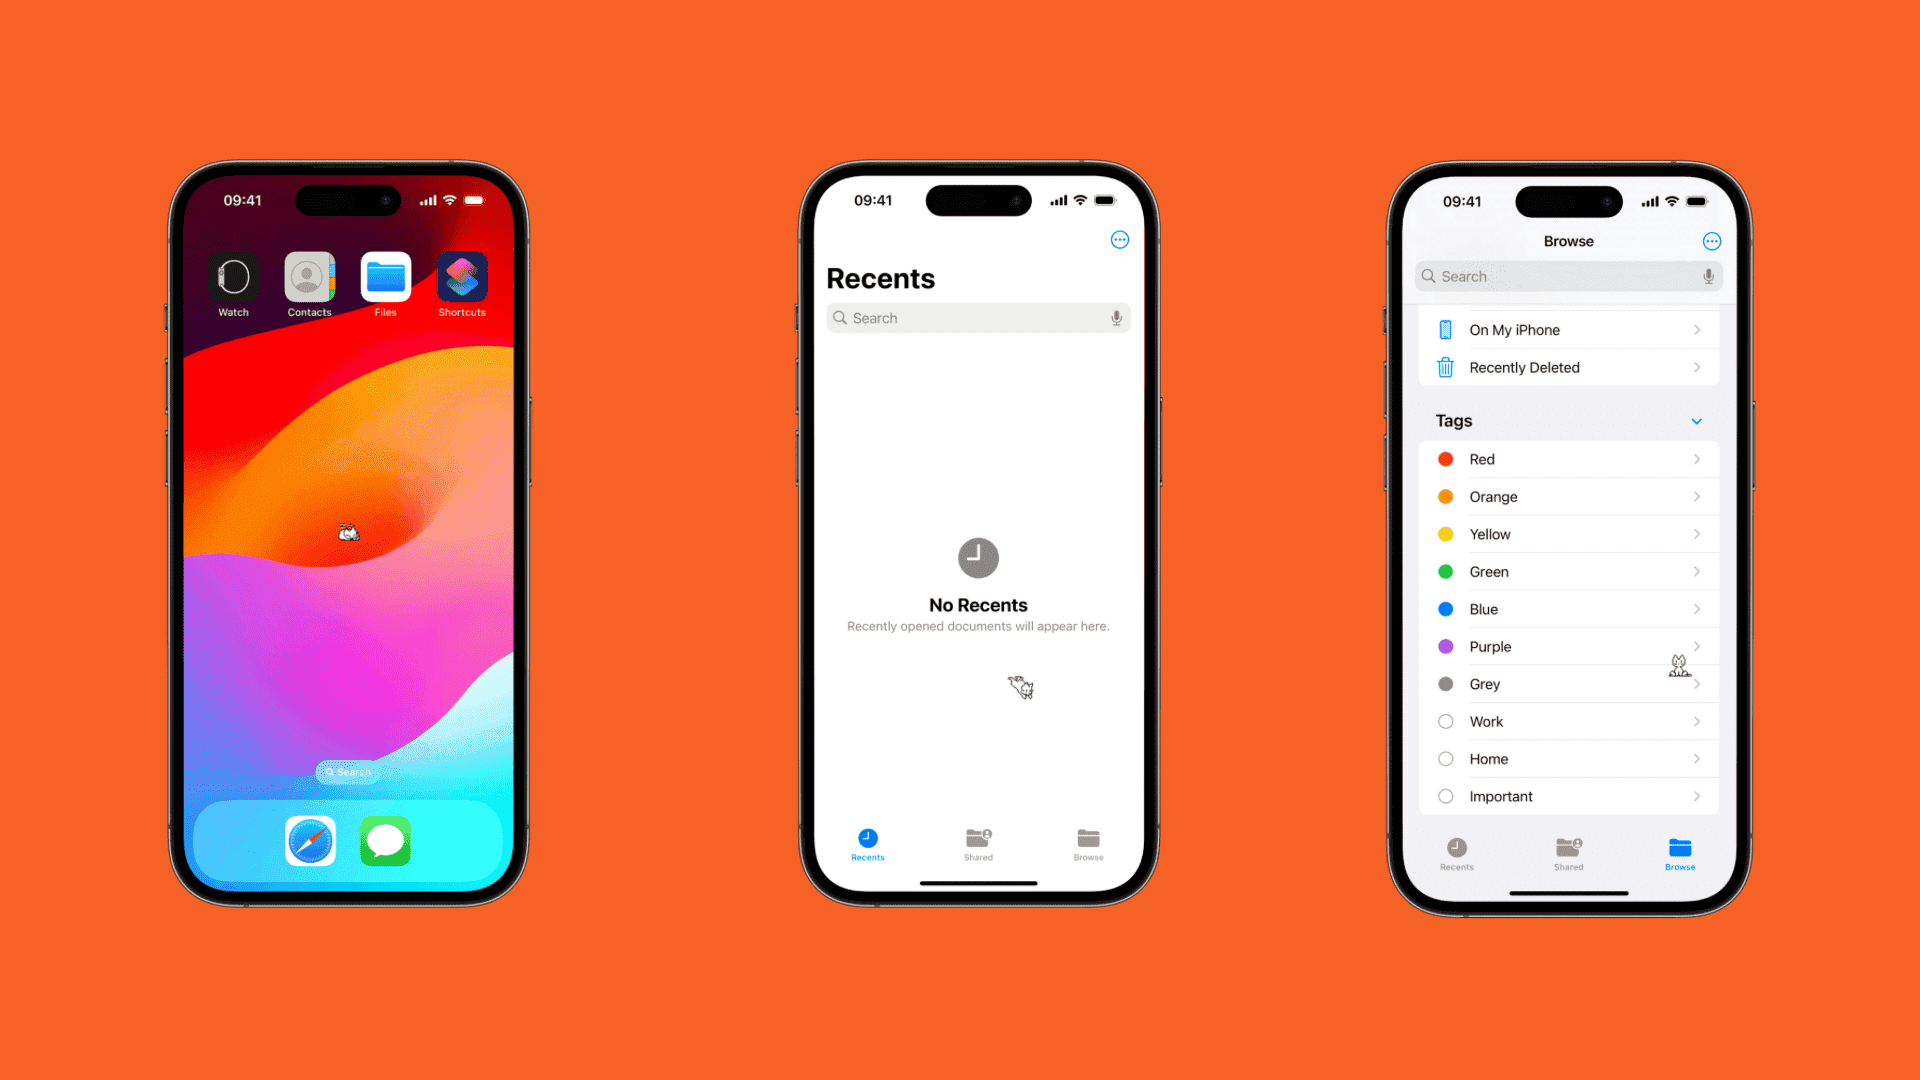Open the Watch app
The image size is (1920, 1080).
233,277
